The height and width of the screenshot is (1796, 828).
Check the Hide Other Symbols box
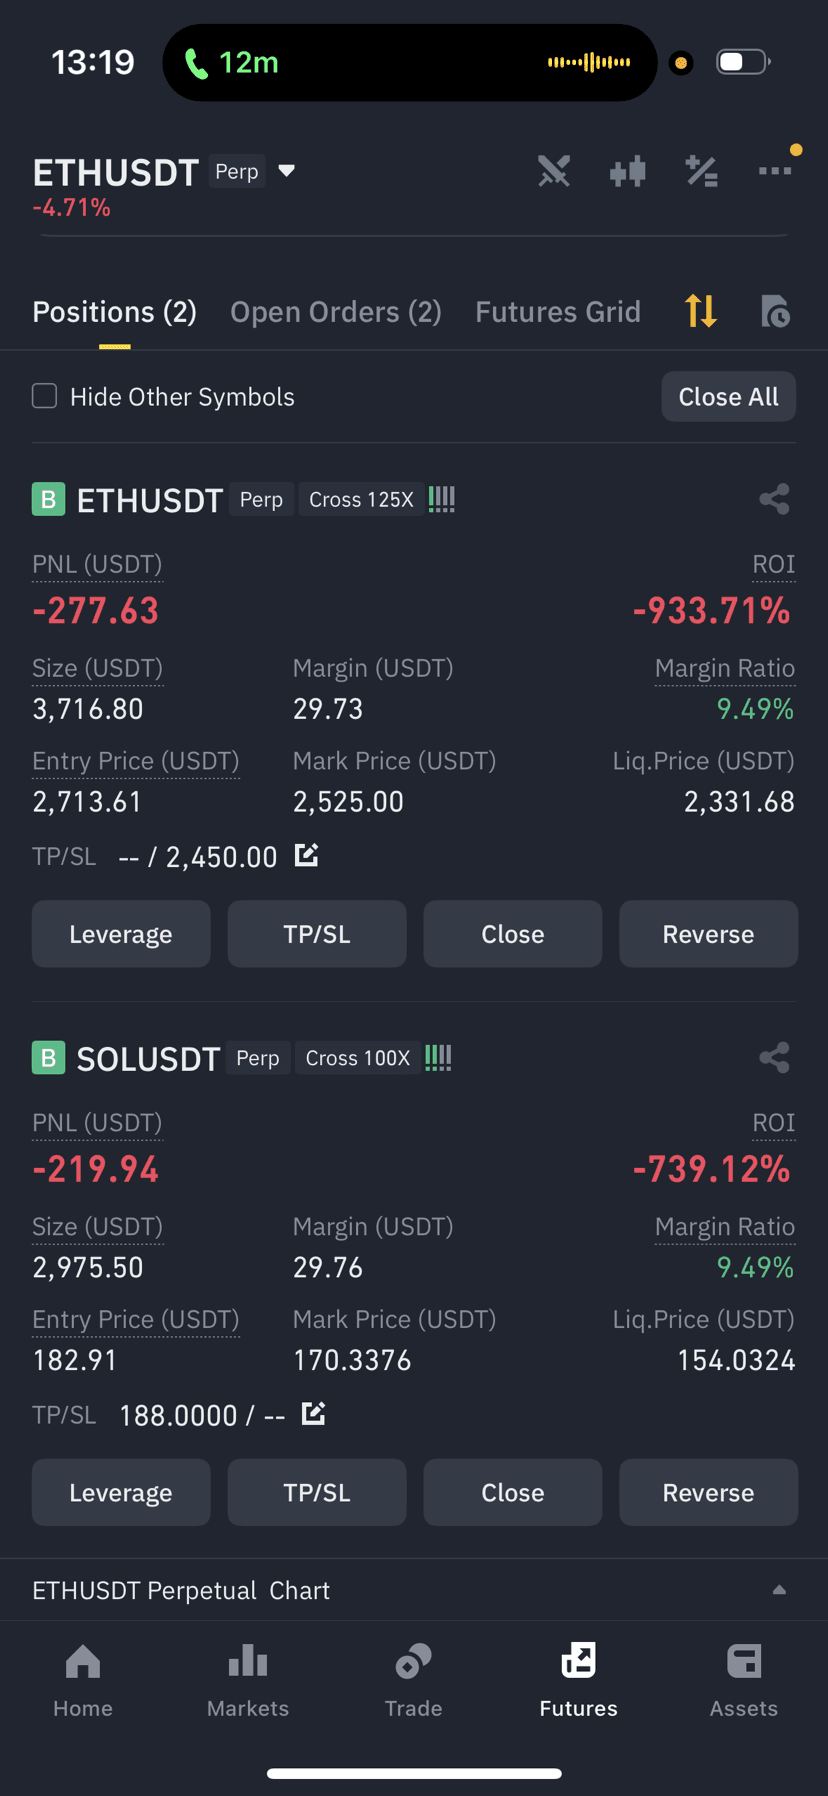[44, 396]
